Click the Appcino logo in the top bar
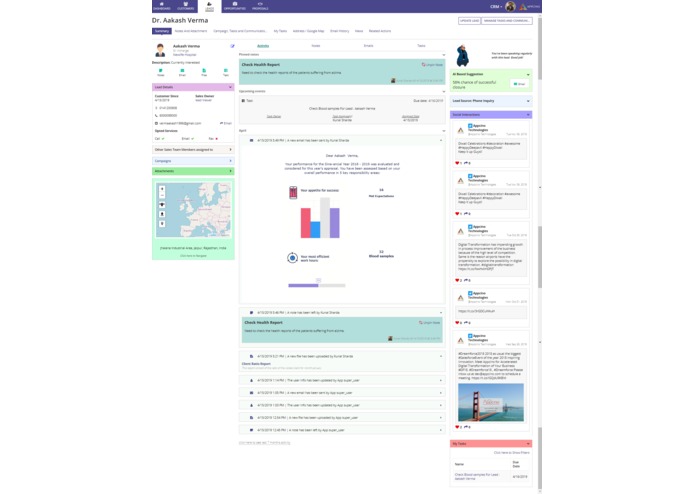The height and width of the screenshot is (494, 695). coord(530,6)
